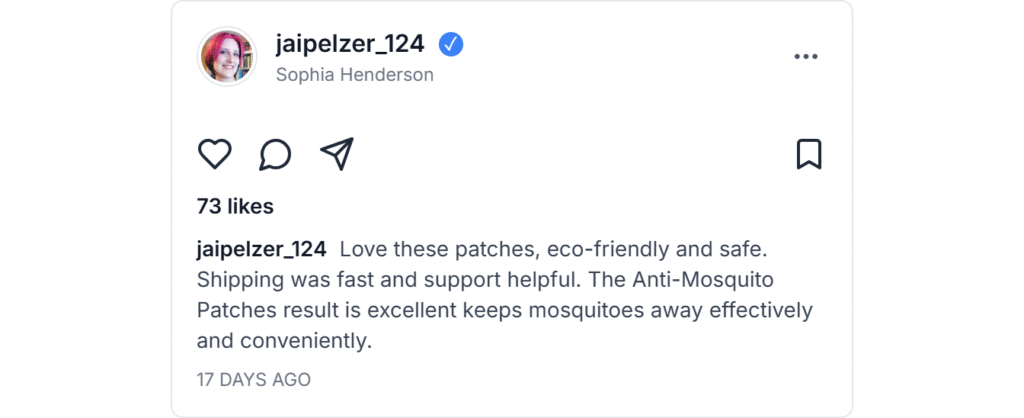Click the caption's last line 'and conveniently.'
This screenshot has width=1024, height=418.
[x=284, y=341]
